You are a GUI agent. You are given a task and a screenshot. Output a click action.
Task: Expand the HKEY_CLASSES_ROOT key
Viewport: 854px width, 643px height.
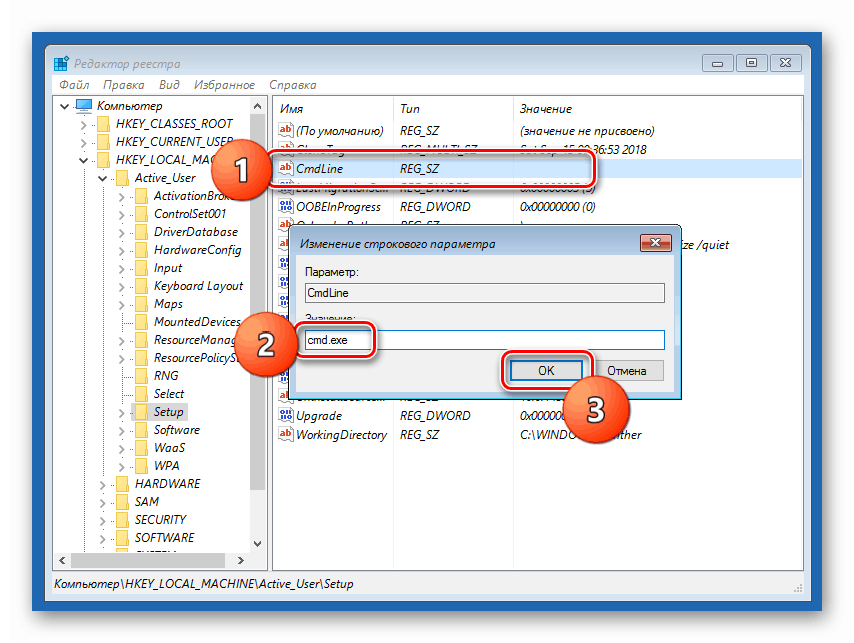coord(83,125)
